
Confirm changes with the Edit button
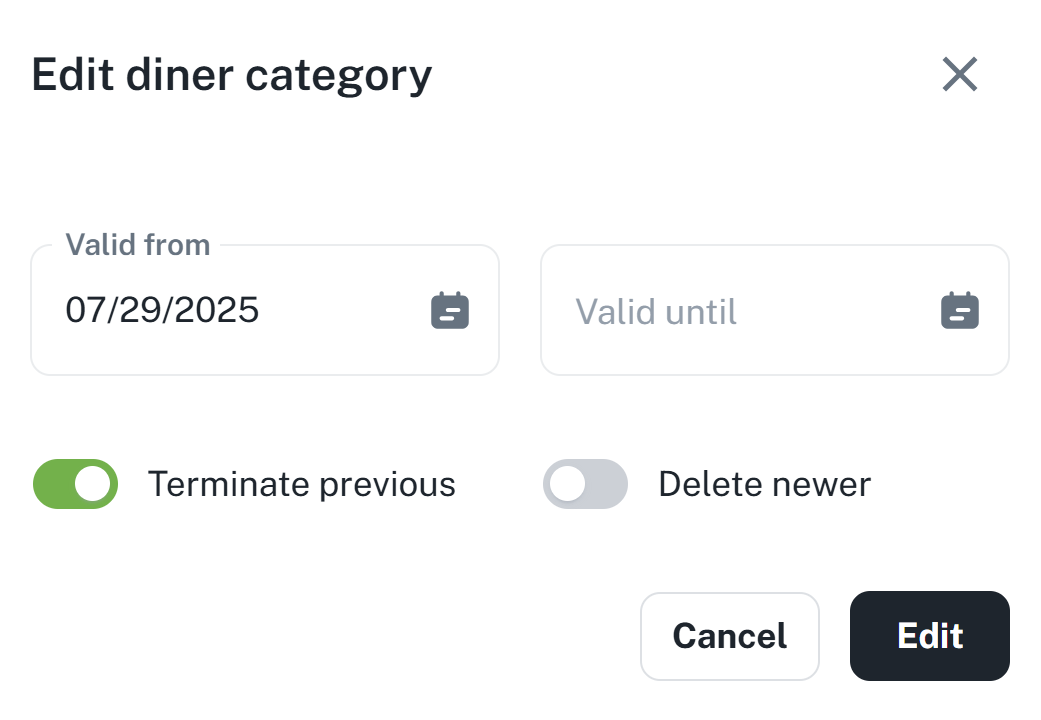pyautogui.click(x=930, y=636)
